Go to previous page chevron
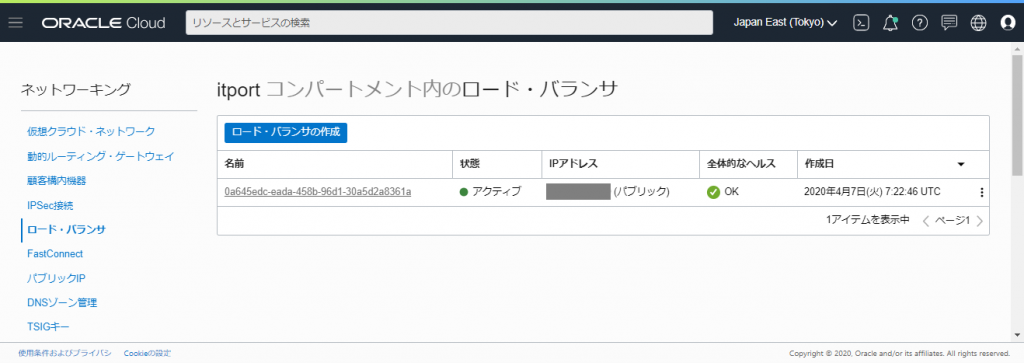The width and height of the screenshot is (1024, 363). coord(925,221)
